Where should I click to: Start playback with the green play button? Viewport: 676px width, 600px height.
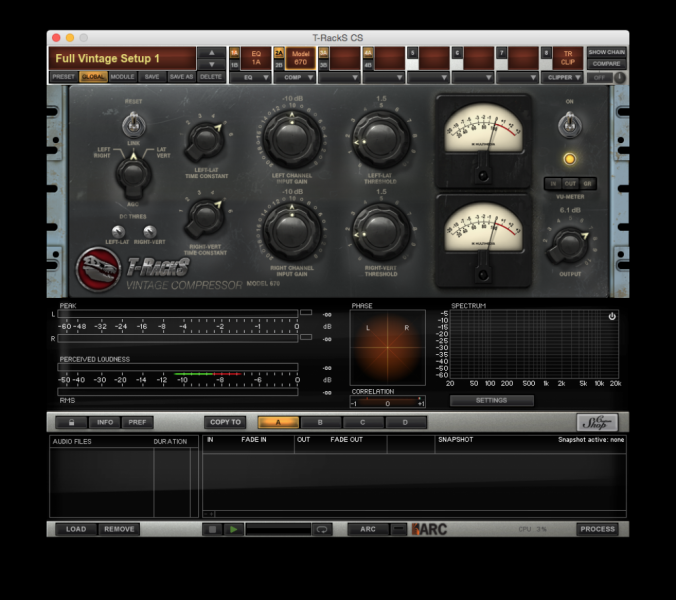point(233,529)
